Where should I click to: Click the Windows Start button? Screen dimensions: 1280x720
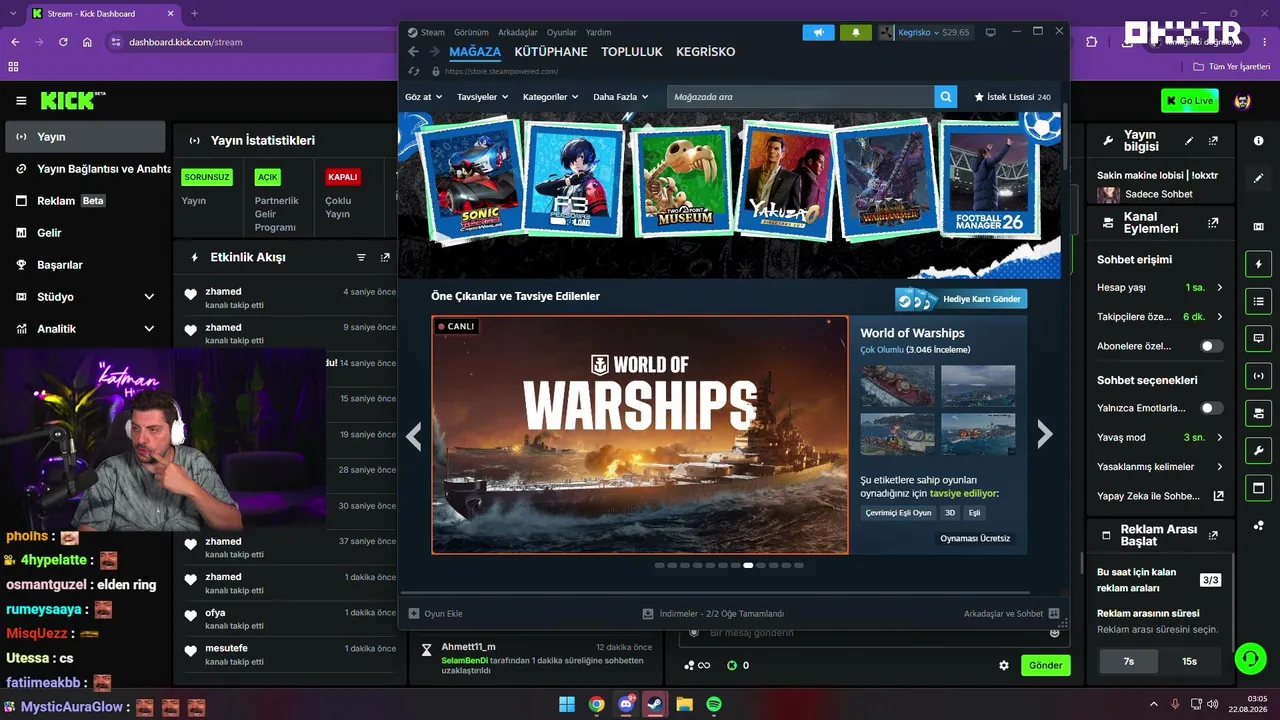[x=567, y=704]
